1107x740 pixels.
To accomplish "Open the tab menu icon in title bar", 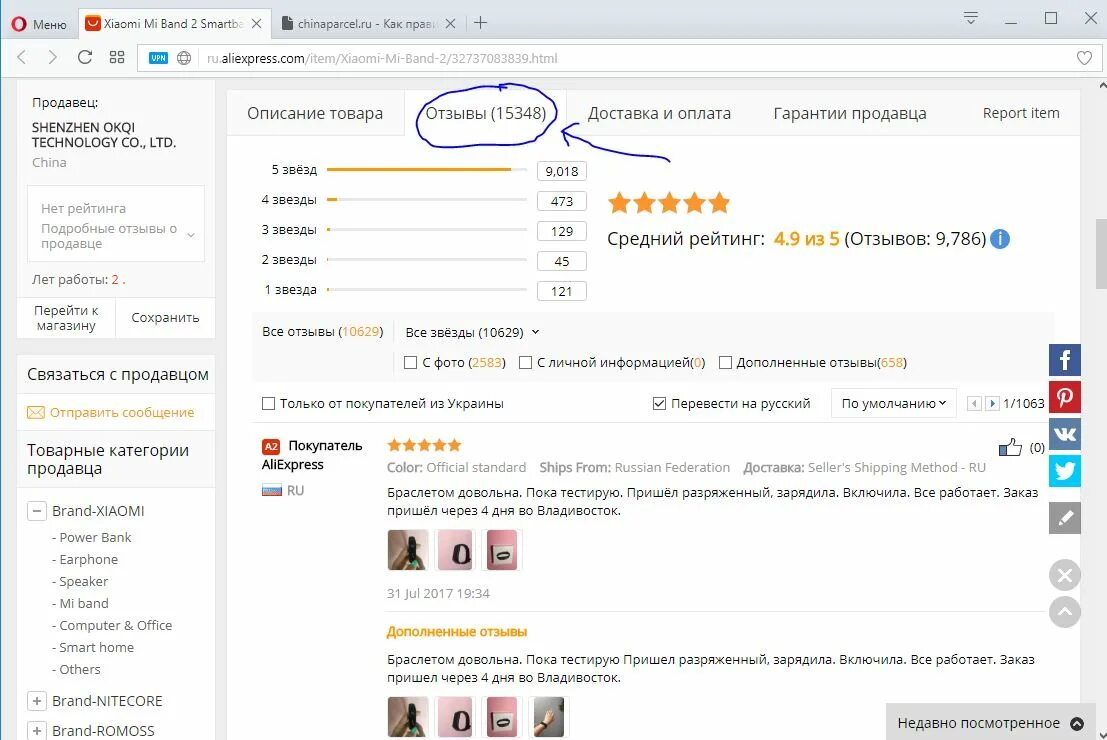I will (x=971, y=18).
